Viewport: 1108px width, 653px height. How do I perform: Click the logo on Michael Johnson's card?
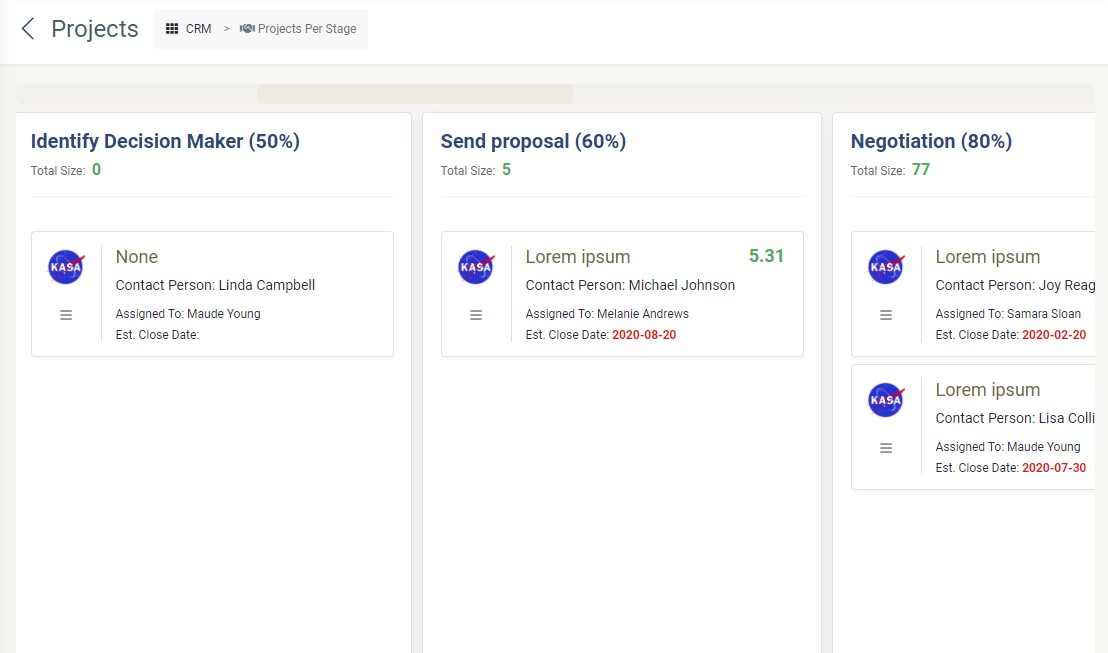[x=476, y=267]
